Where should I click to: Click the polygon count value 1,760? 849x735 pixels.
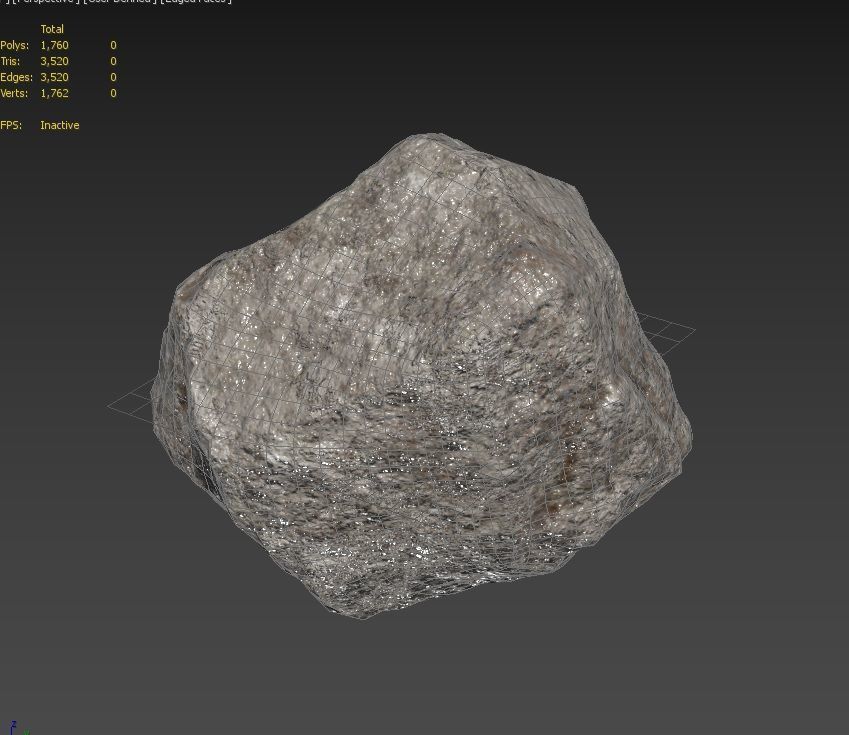(55, 45)
